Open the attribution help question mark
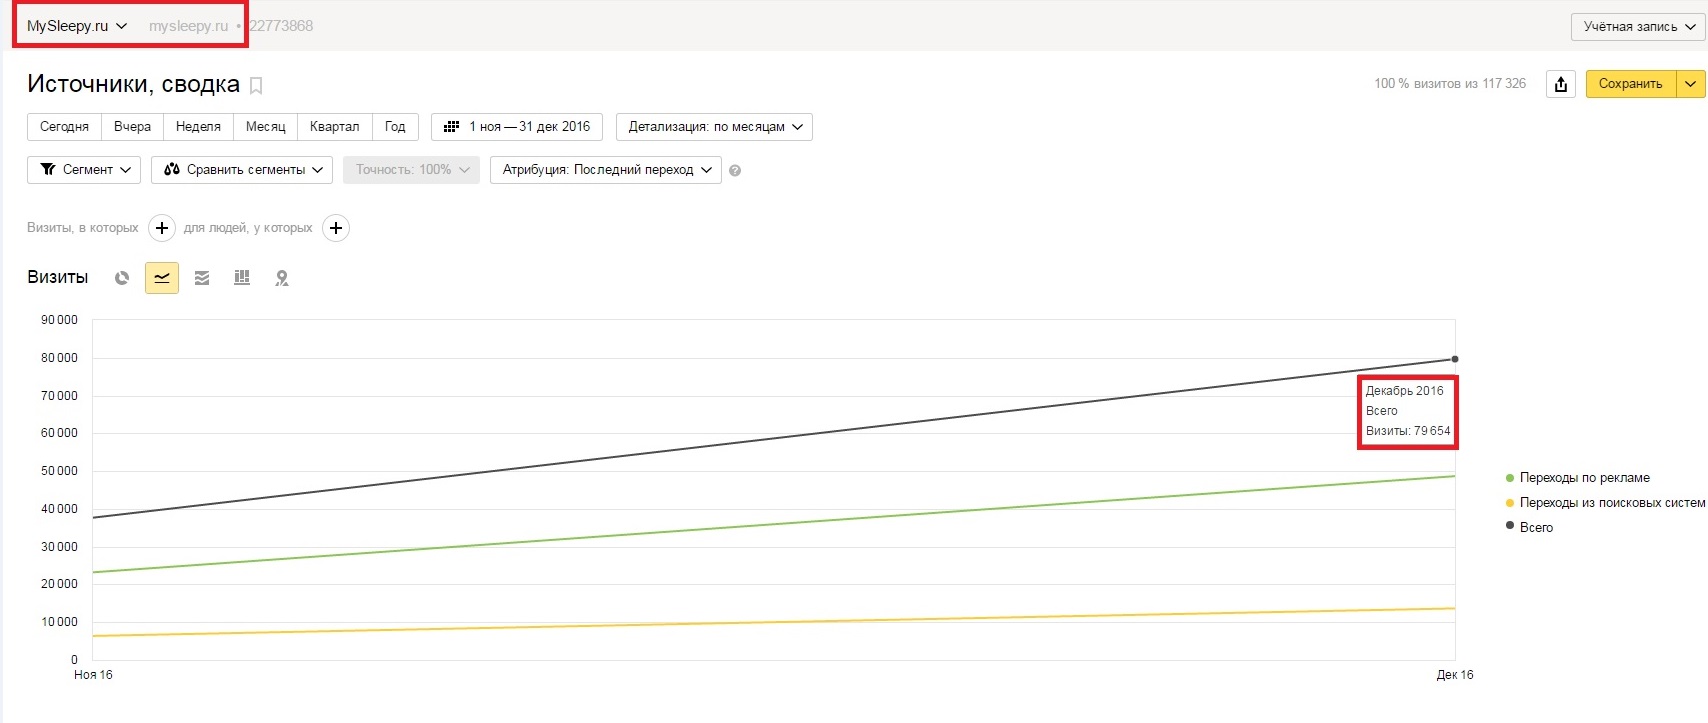Screen dimensions: 1708x723 click(x=735, y=171)
